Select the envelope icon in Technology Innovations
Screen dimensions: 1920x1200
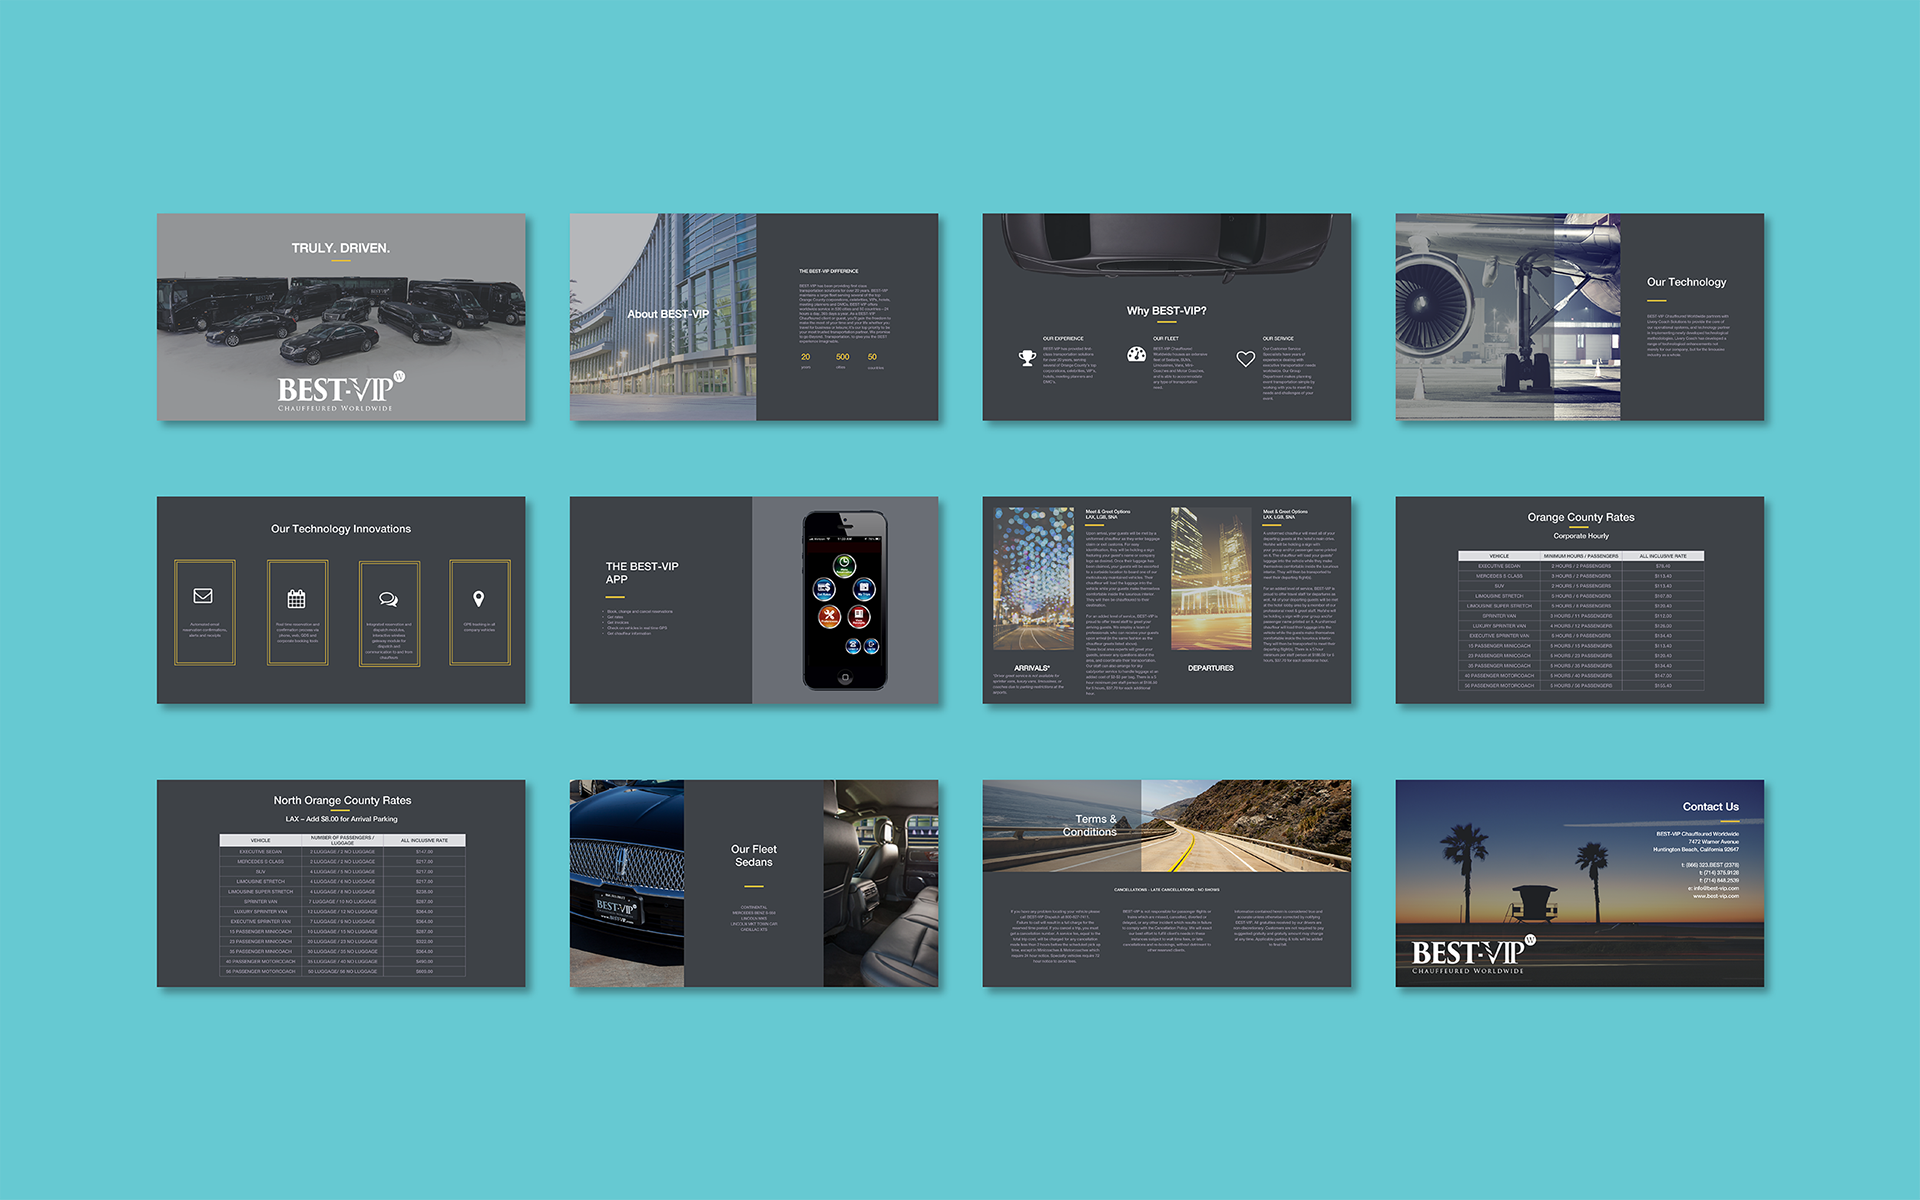[203, 596]
